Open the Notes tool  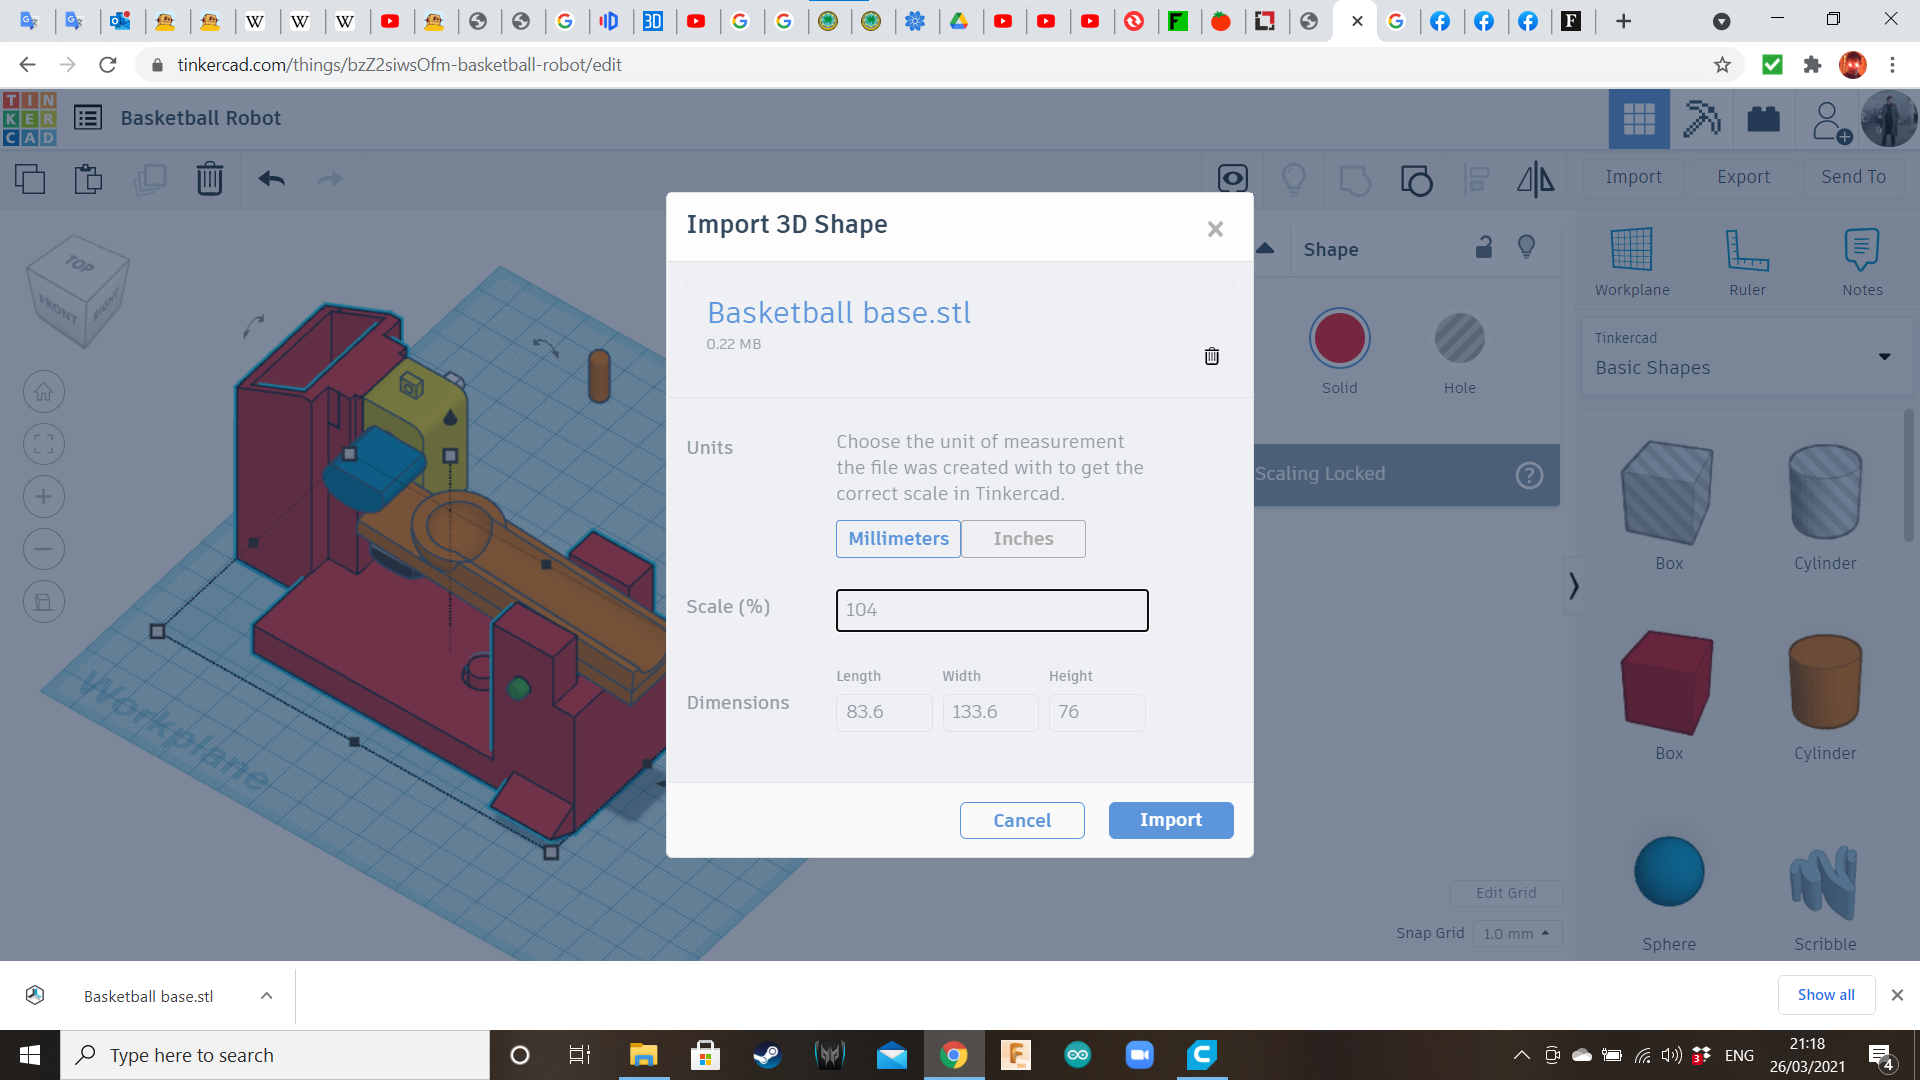point(1861,250)
